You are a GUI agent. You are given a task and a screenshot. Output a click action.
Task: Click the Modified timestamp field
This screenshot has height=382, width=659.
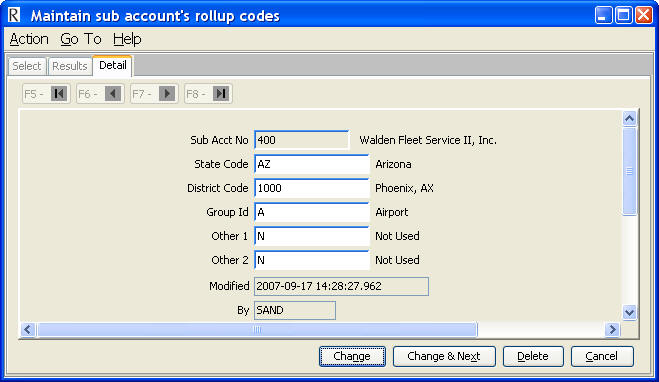[341, 286]
